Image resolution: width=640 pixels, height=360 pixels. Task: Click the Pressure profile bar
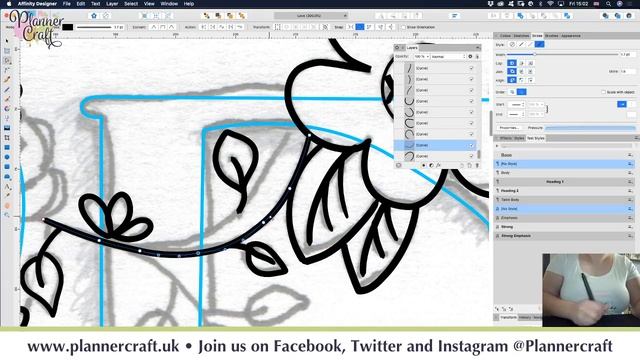click(x=590, y=128)
